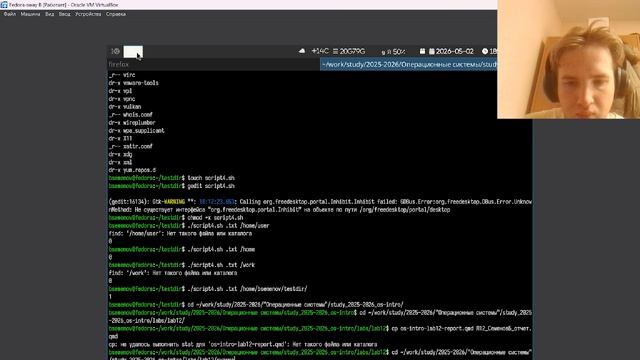Click the webcam overlay video thumbnail

pyautogui.click(x=569, y=59)
